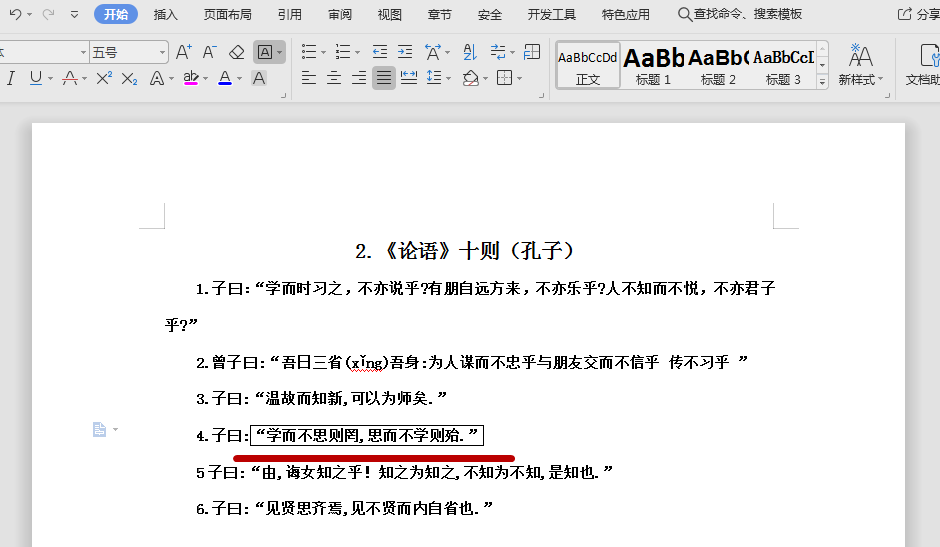This screenshot has height=547, width=940.
Task: Click the line spacing icon
Action: [433, 78]
